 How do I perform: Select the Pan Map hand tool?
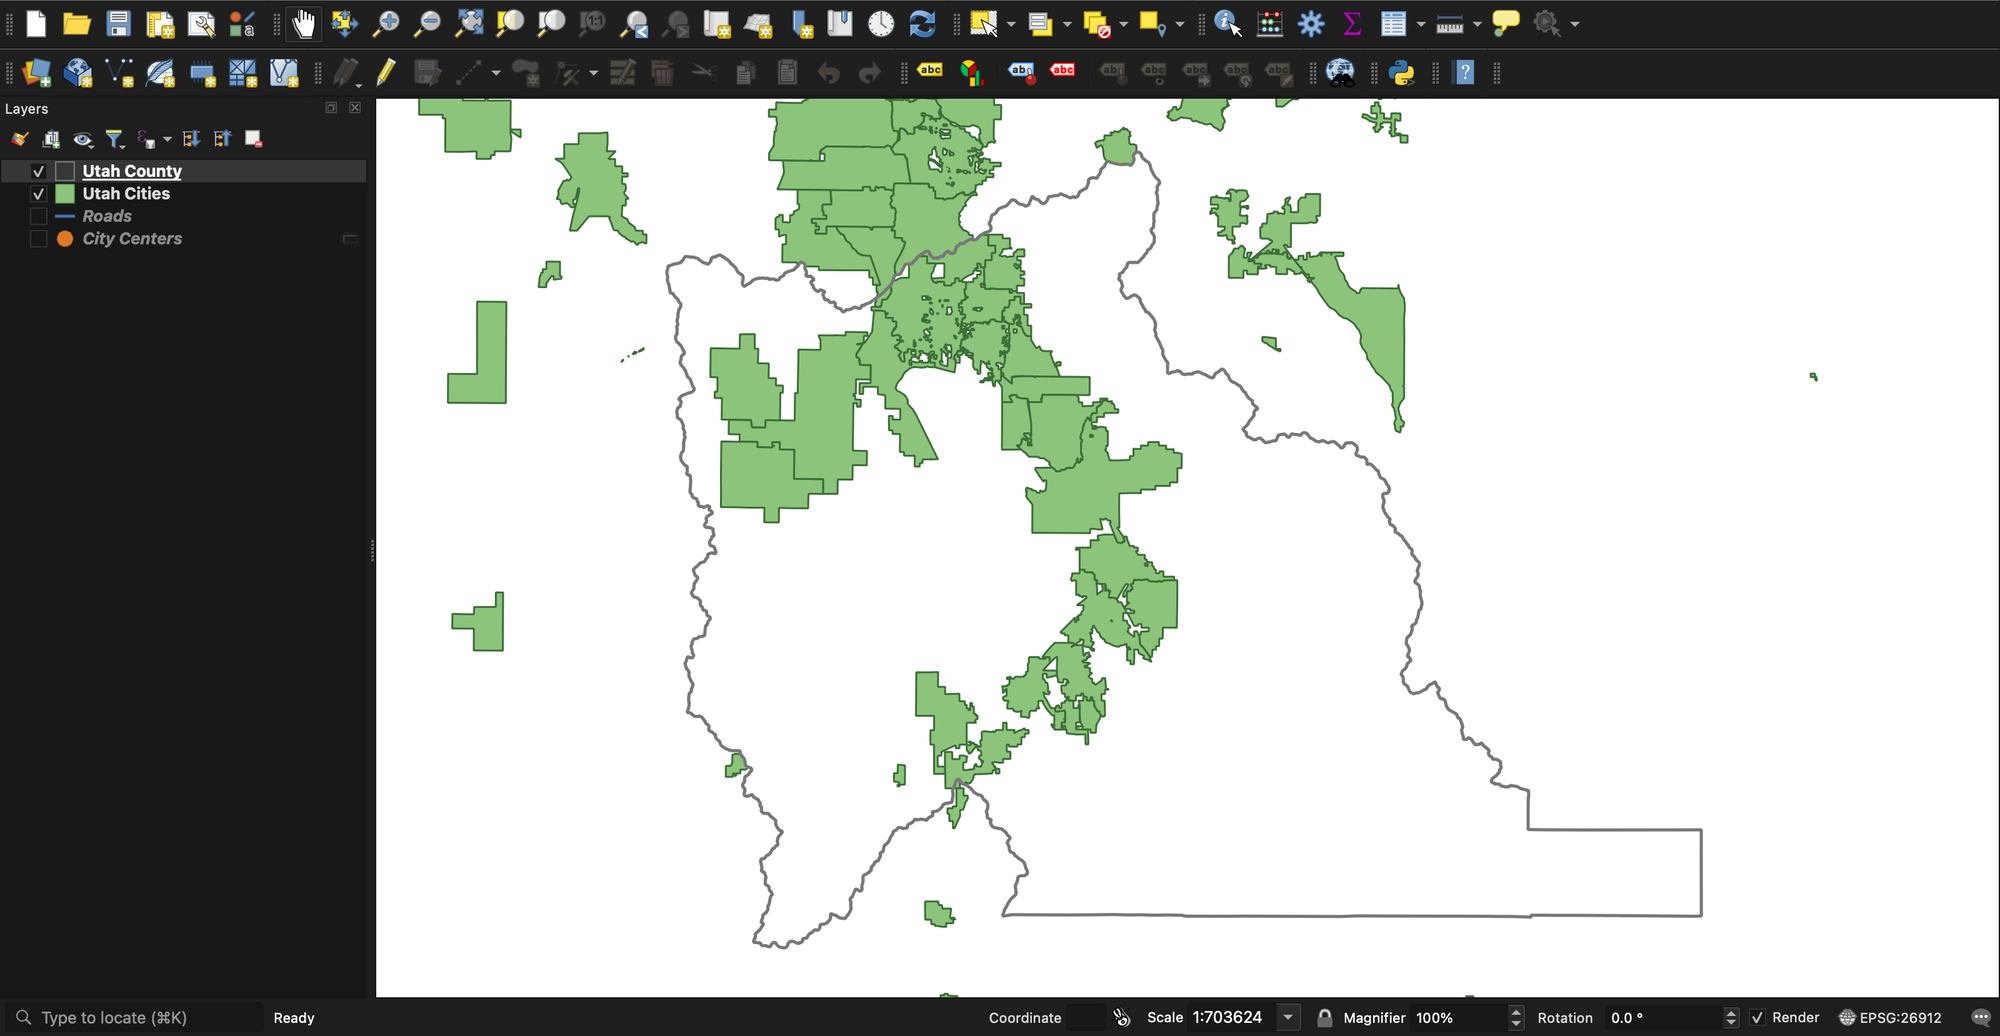304,23
